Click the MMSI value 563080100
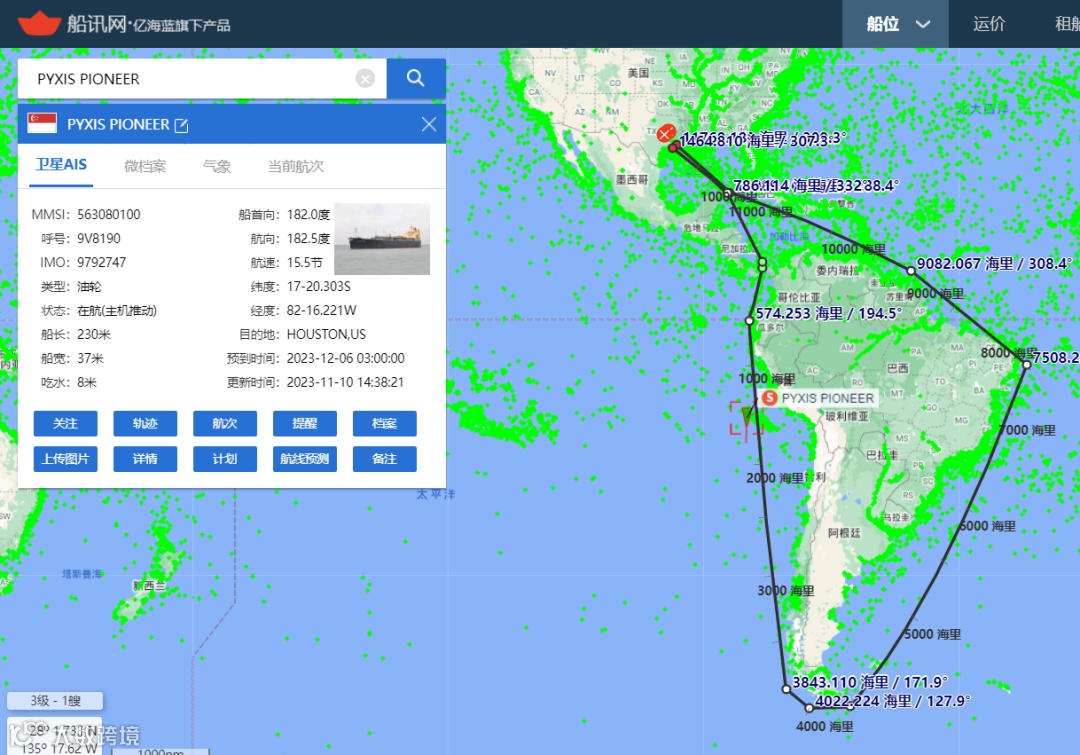Viewport: 1080px width, 755px height. point(109,214)
